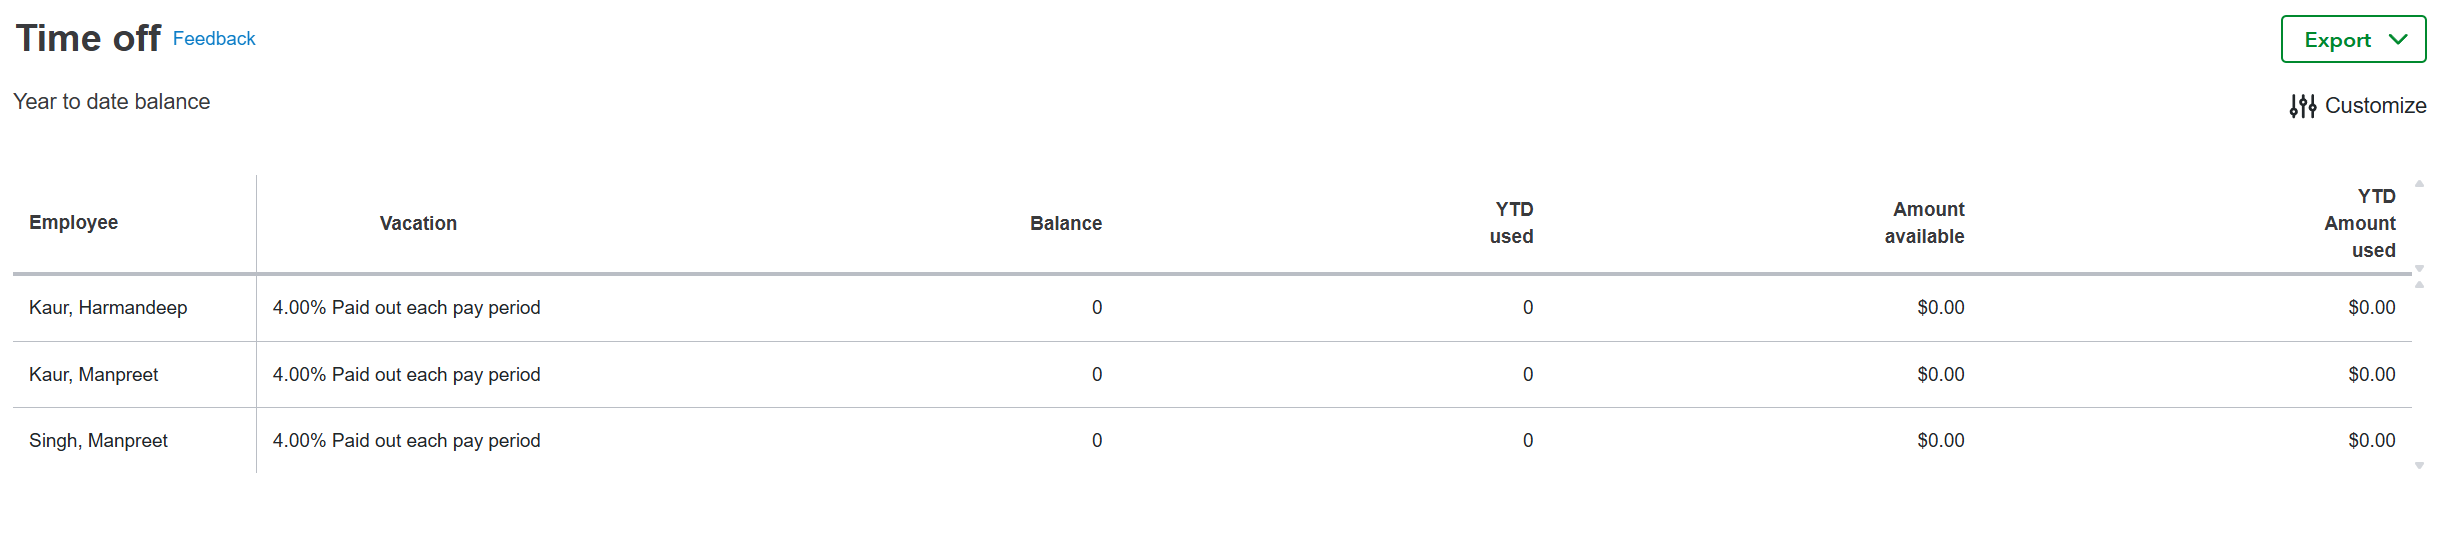The width and height of the screenshot is (2443, 535).
Task: Select employee Singh, Manpreet
Action: [x=98, y=441]
